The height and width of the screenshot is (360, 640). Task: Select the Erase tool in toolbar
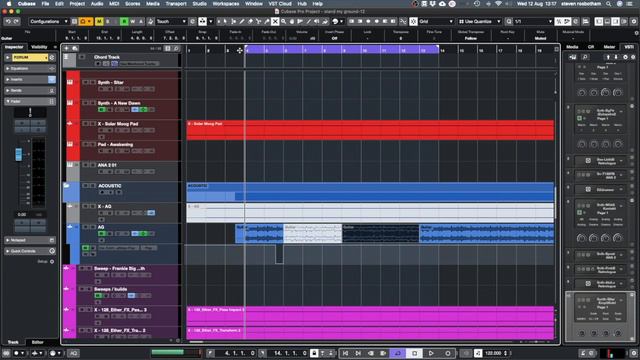click(x=250, y=21)
